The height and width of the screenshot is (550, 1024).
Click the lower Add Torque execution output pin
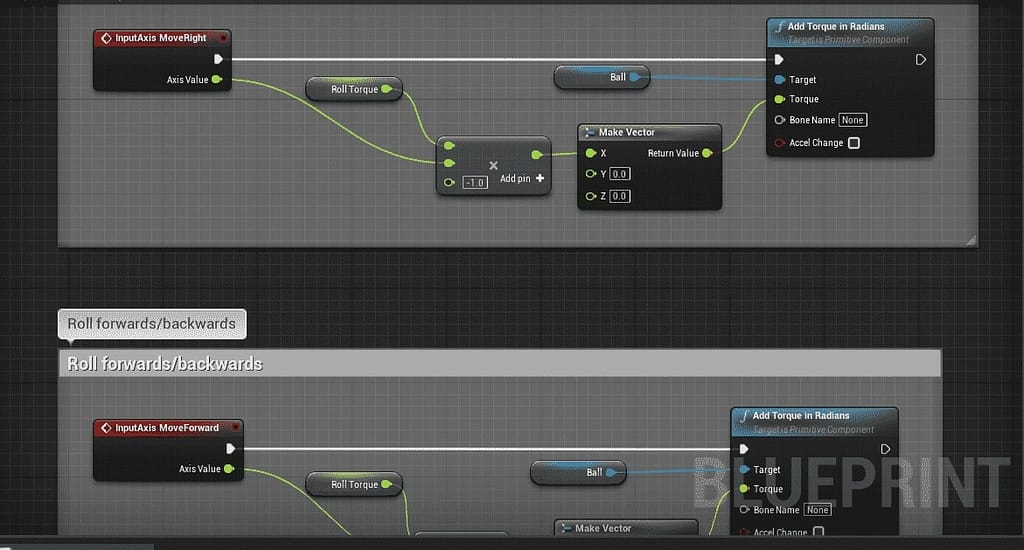point(886,449)
